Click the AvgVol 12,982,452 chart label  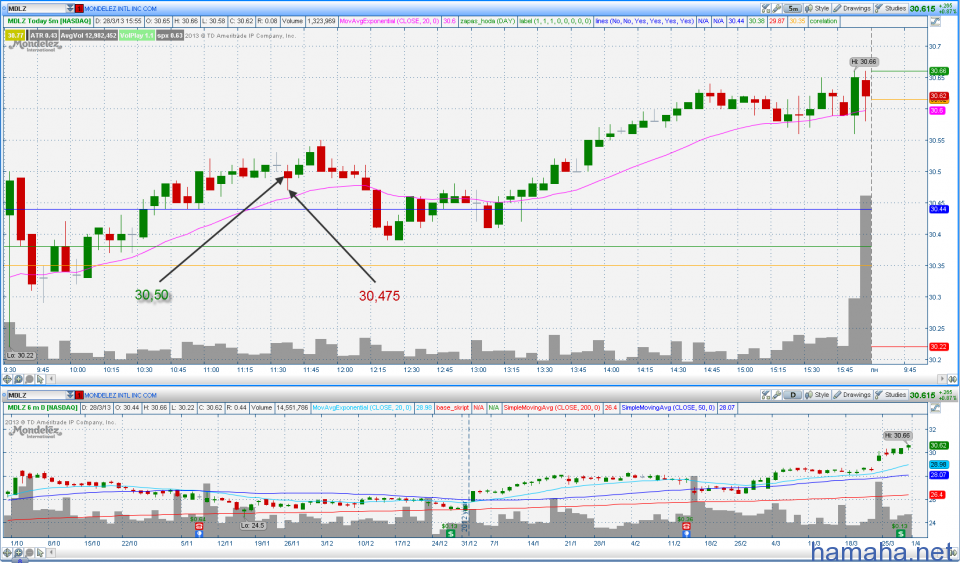pos(88,35)
